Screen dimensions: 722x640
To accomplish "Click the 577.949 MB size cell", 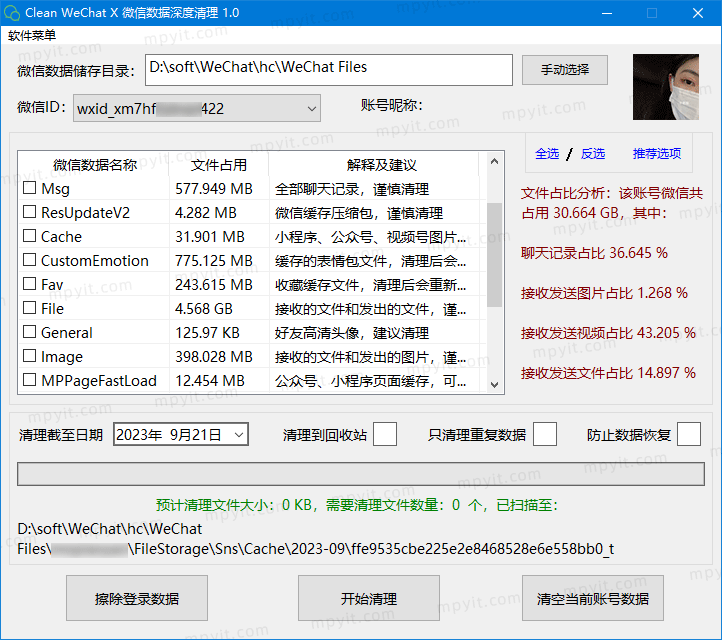I will pos(214,189).
